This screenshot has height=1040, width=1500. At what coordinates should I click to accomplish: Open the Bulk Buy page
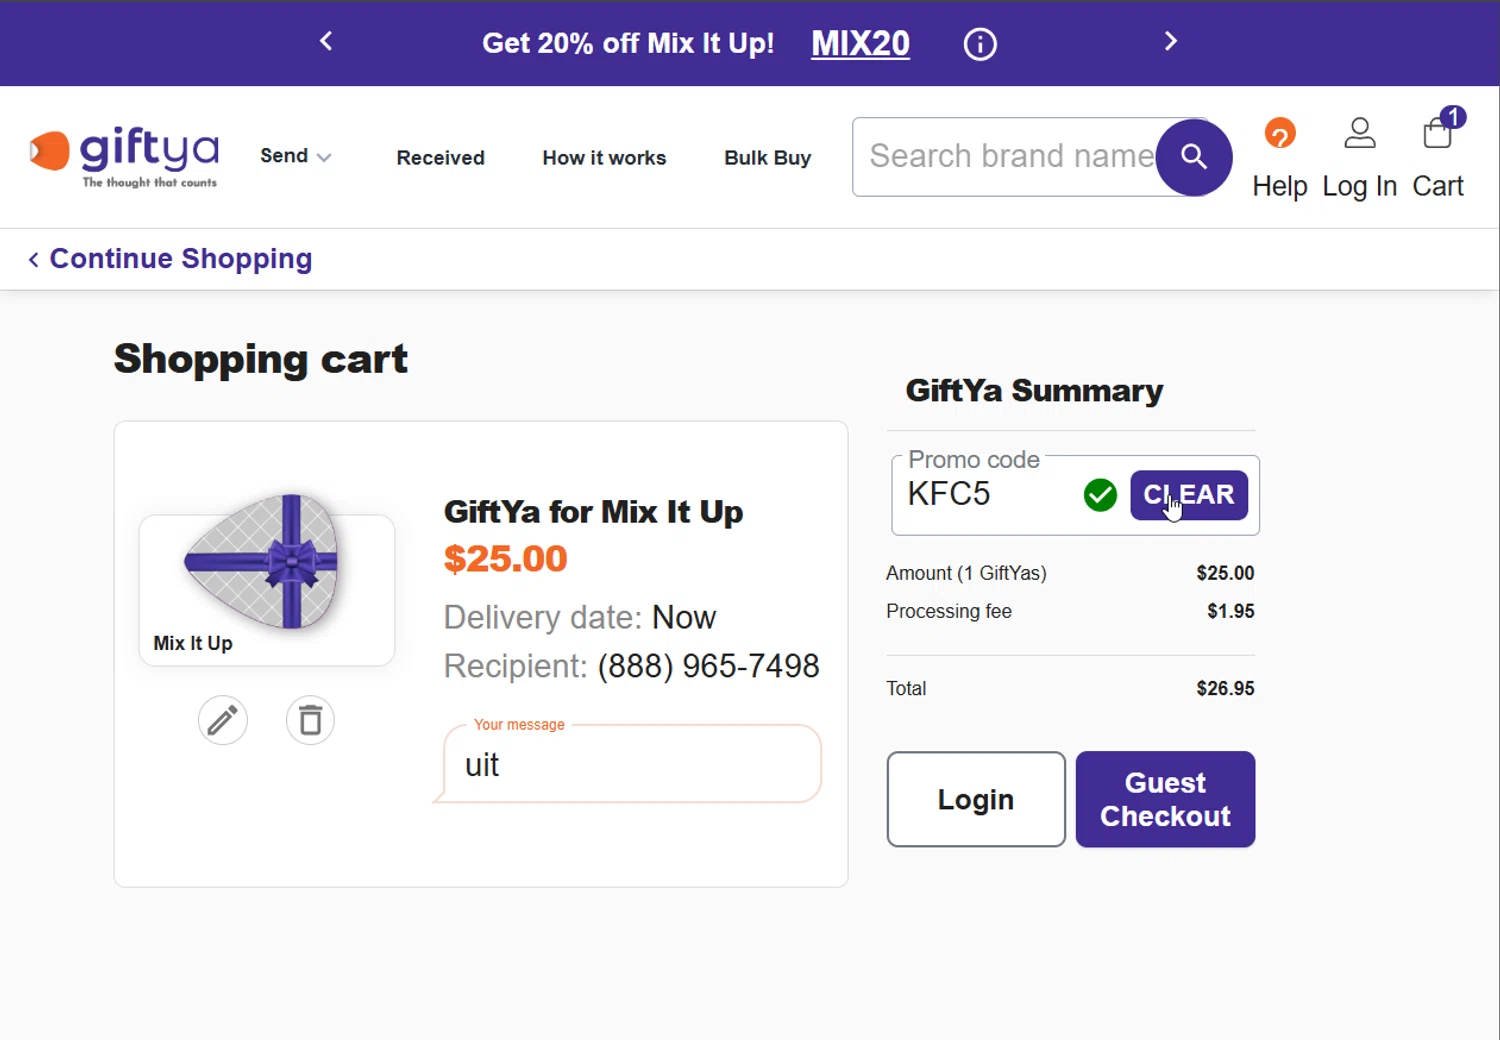(767, 158)
